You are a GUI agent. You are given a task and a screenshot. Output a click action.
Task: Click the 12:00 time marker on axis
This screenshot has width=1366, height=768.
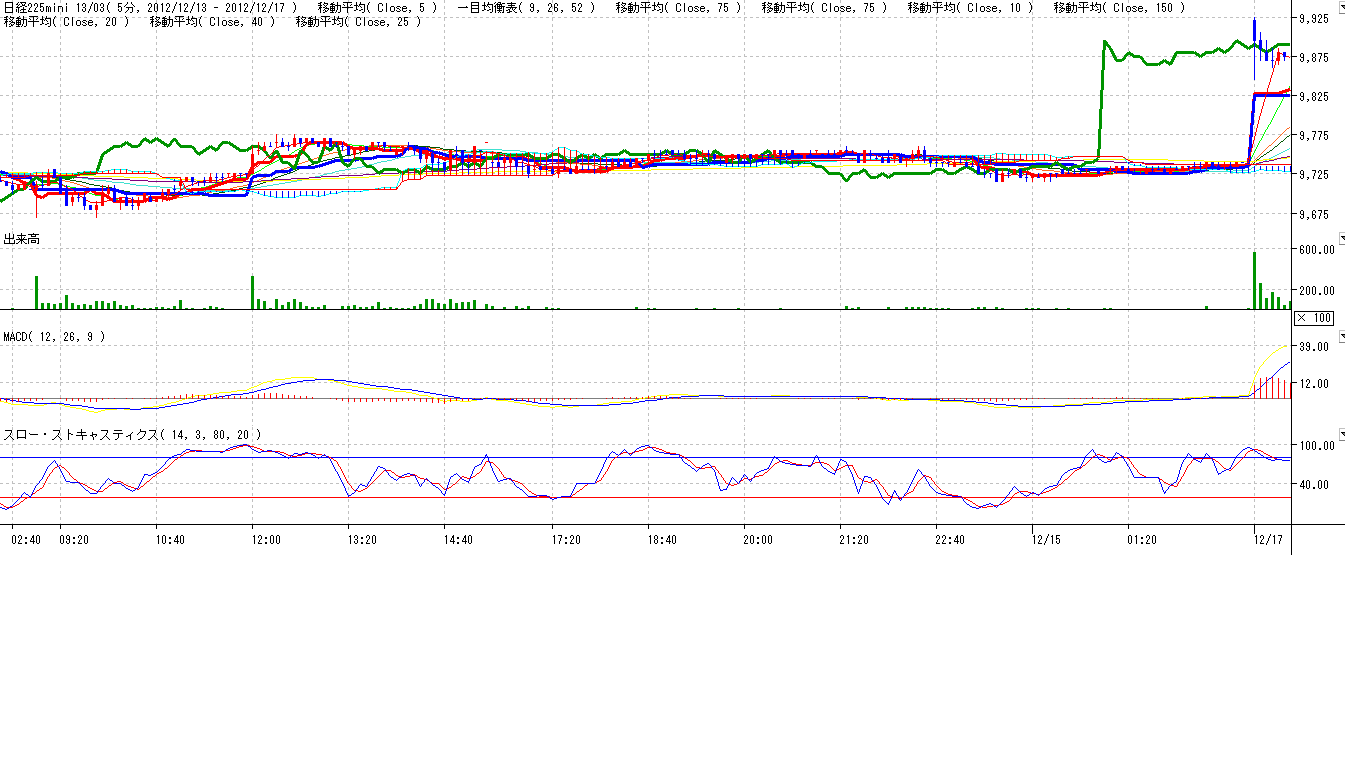(266, 539)
